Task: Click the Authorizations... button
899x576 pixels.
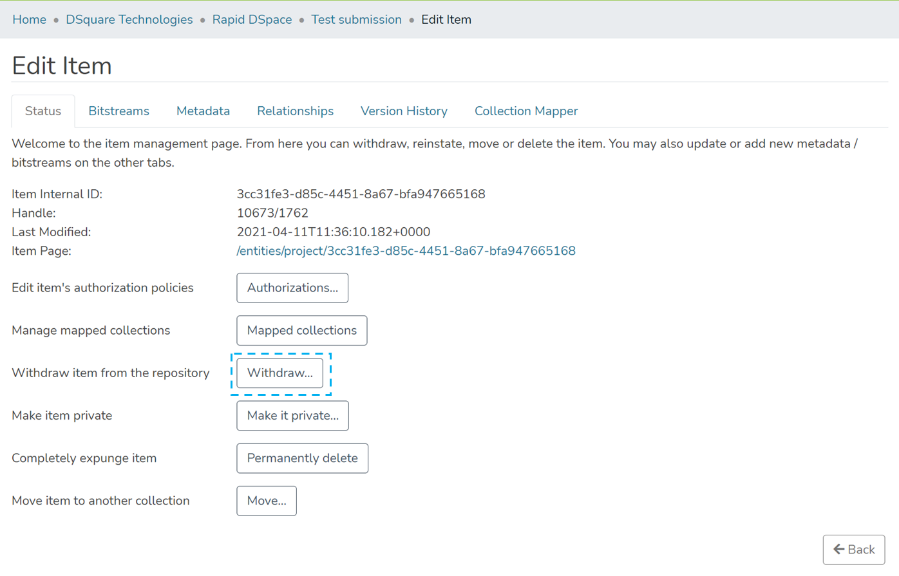Action: tap(292, 288)
